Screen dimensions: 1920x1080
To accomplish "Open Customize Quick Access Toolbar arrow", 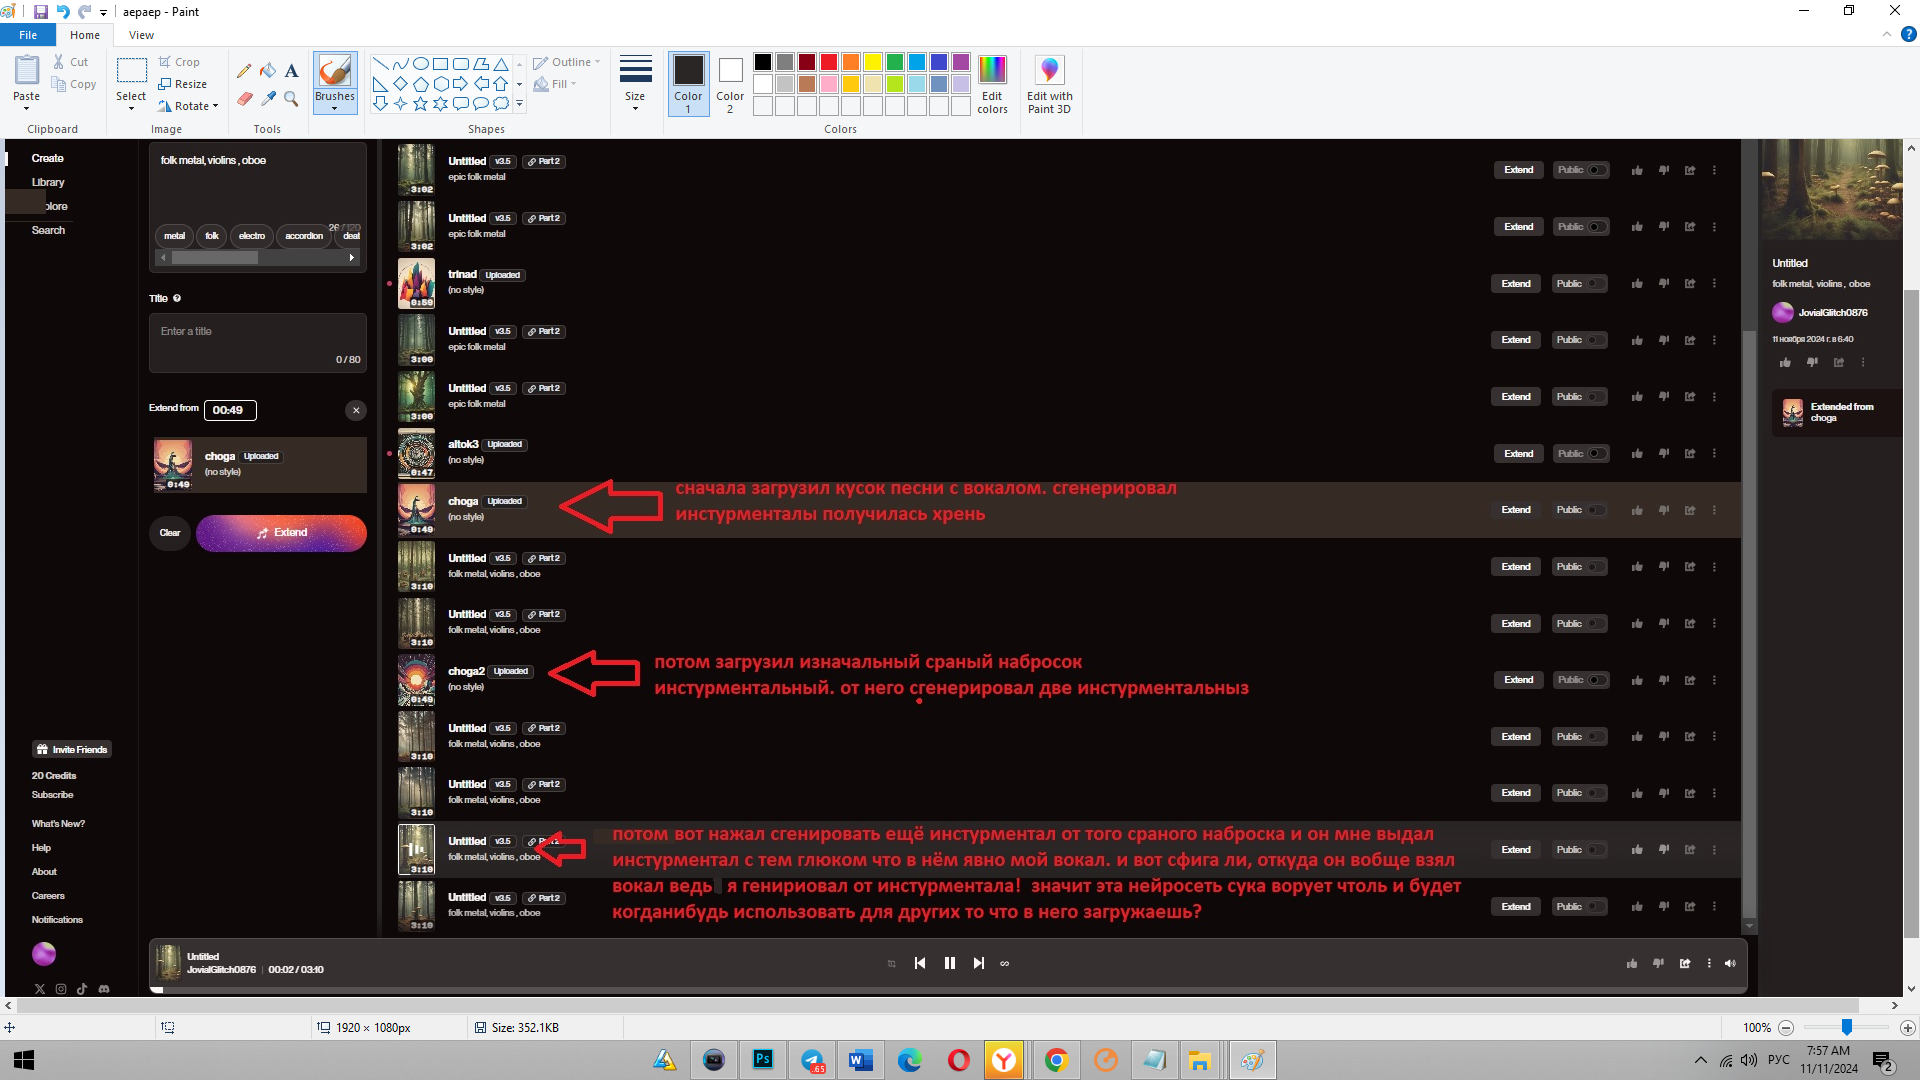I will click(103, 13).
